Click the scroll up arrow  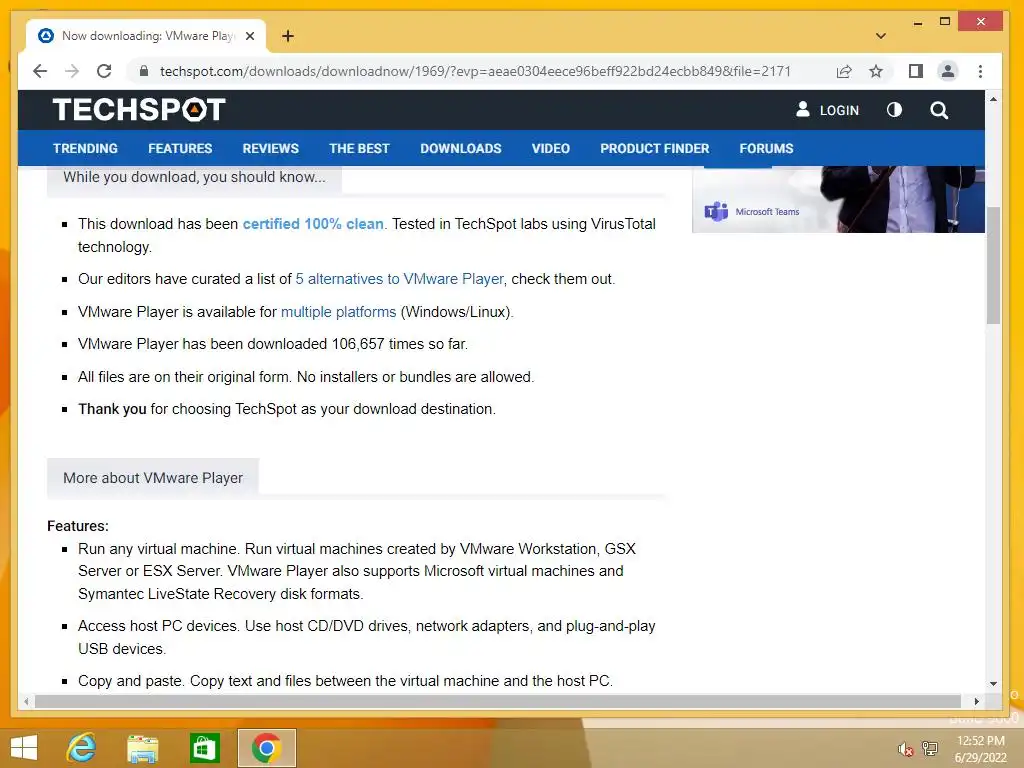click(993, 99)
